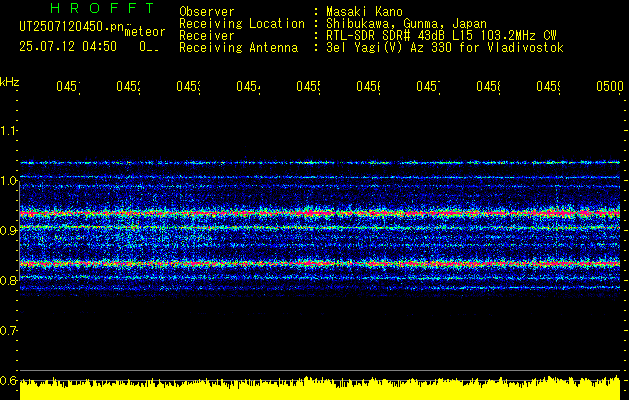Click the 1.1 kHz axis label
The height and width of the screenshot is (400, 629).
point(8,130)
